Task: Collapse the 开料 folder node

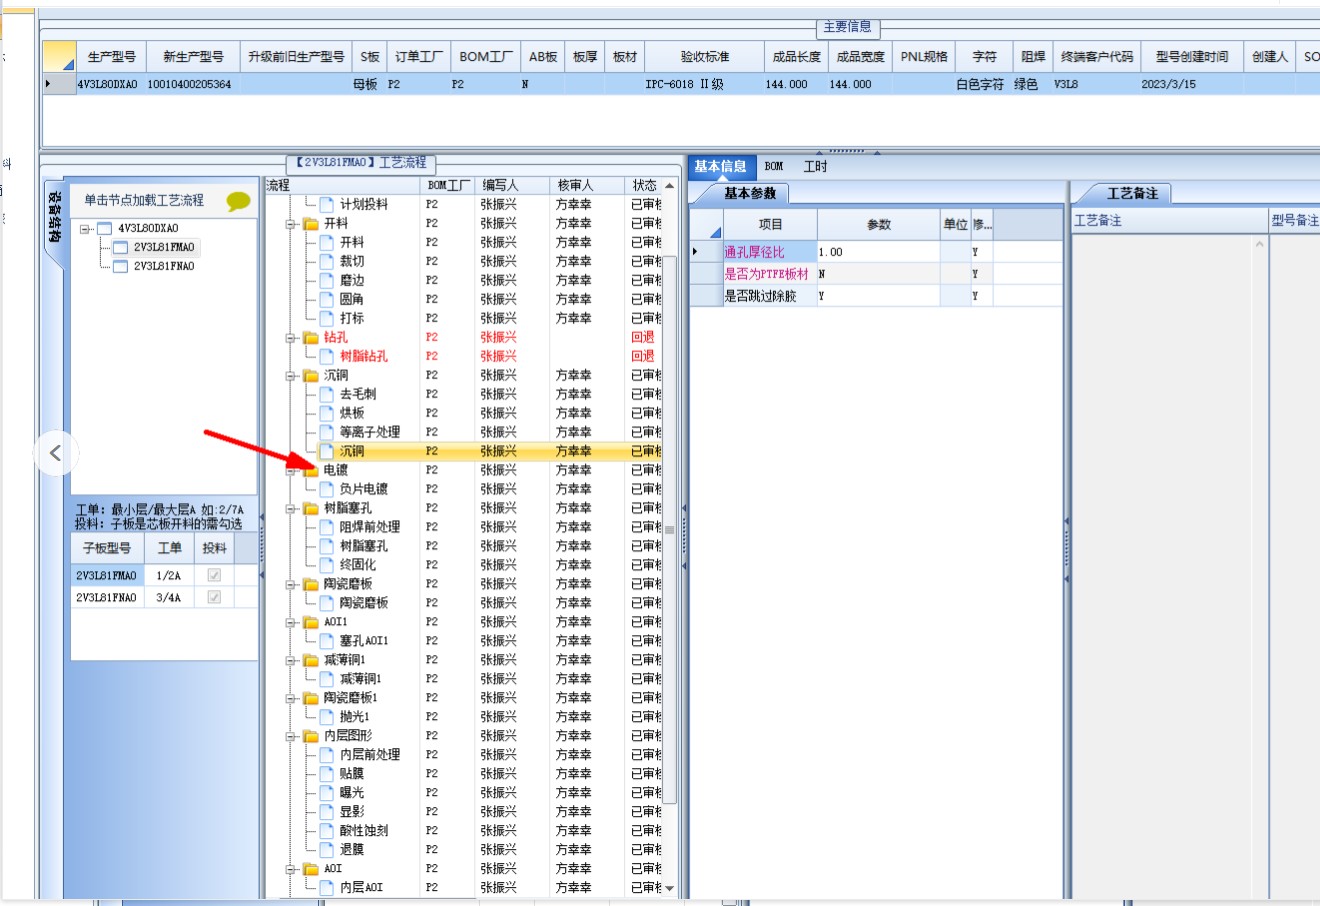Action: click(x=291, y=224)
